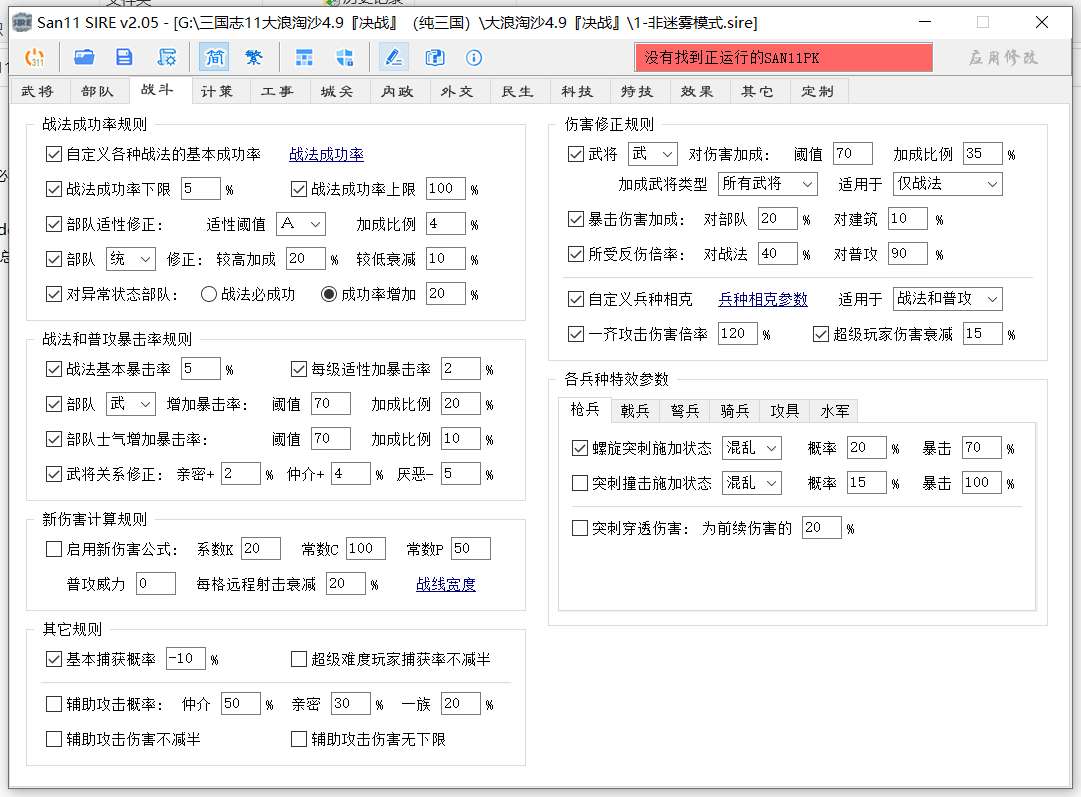Click the 基本捕获概率 input field
Screen dimensions: 1081x797
[x=186, y=658]
